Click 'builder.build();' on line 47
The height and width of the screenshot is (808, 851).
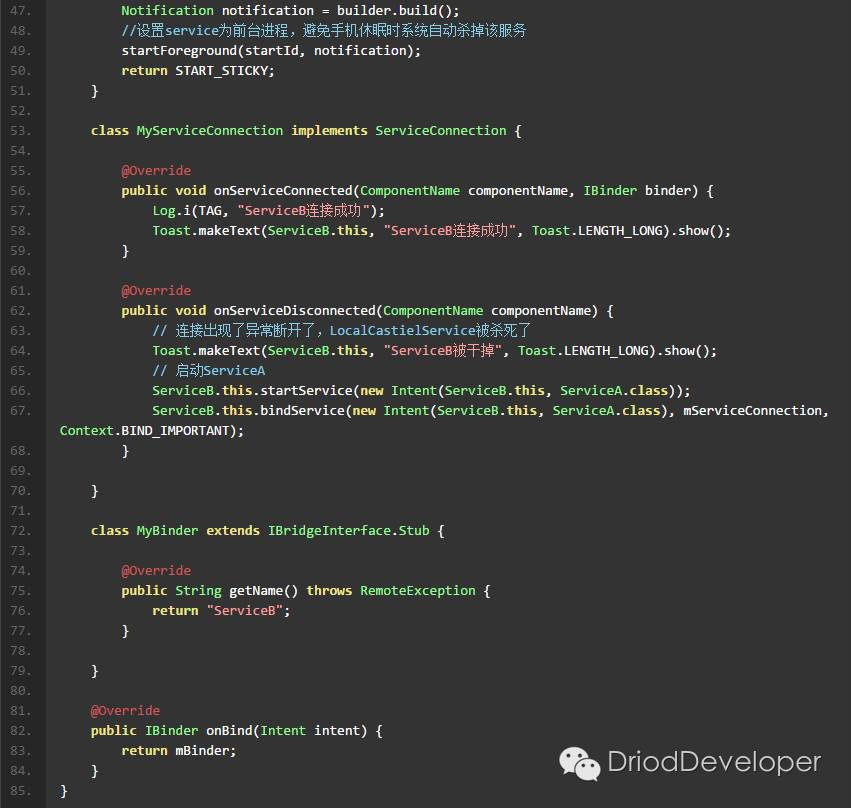(398, 11)
